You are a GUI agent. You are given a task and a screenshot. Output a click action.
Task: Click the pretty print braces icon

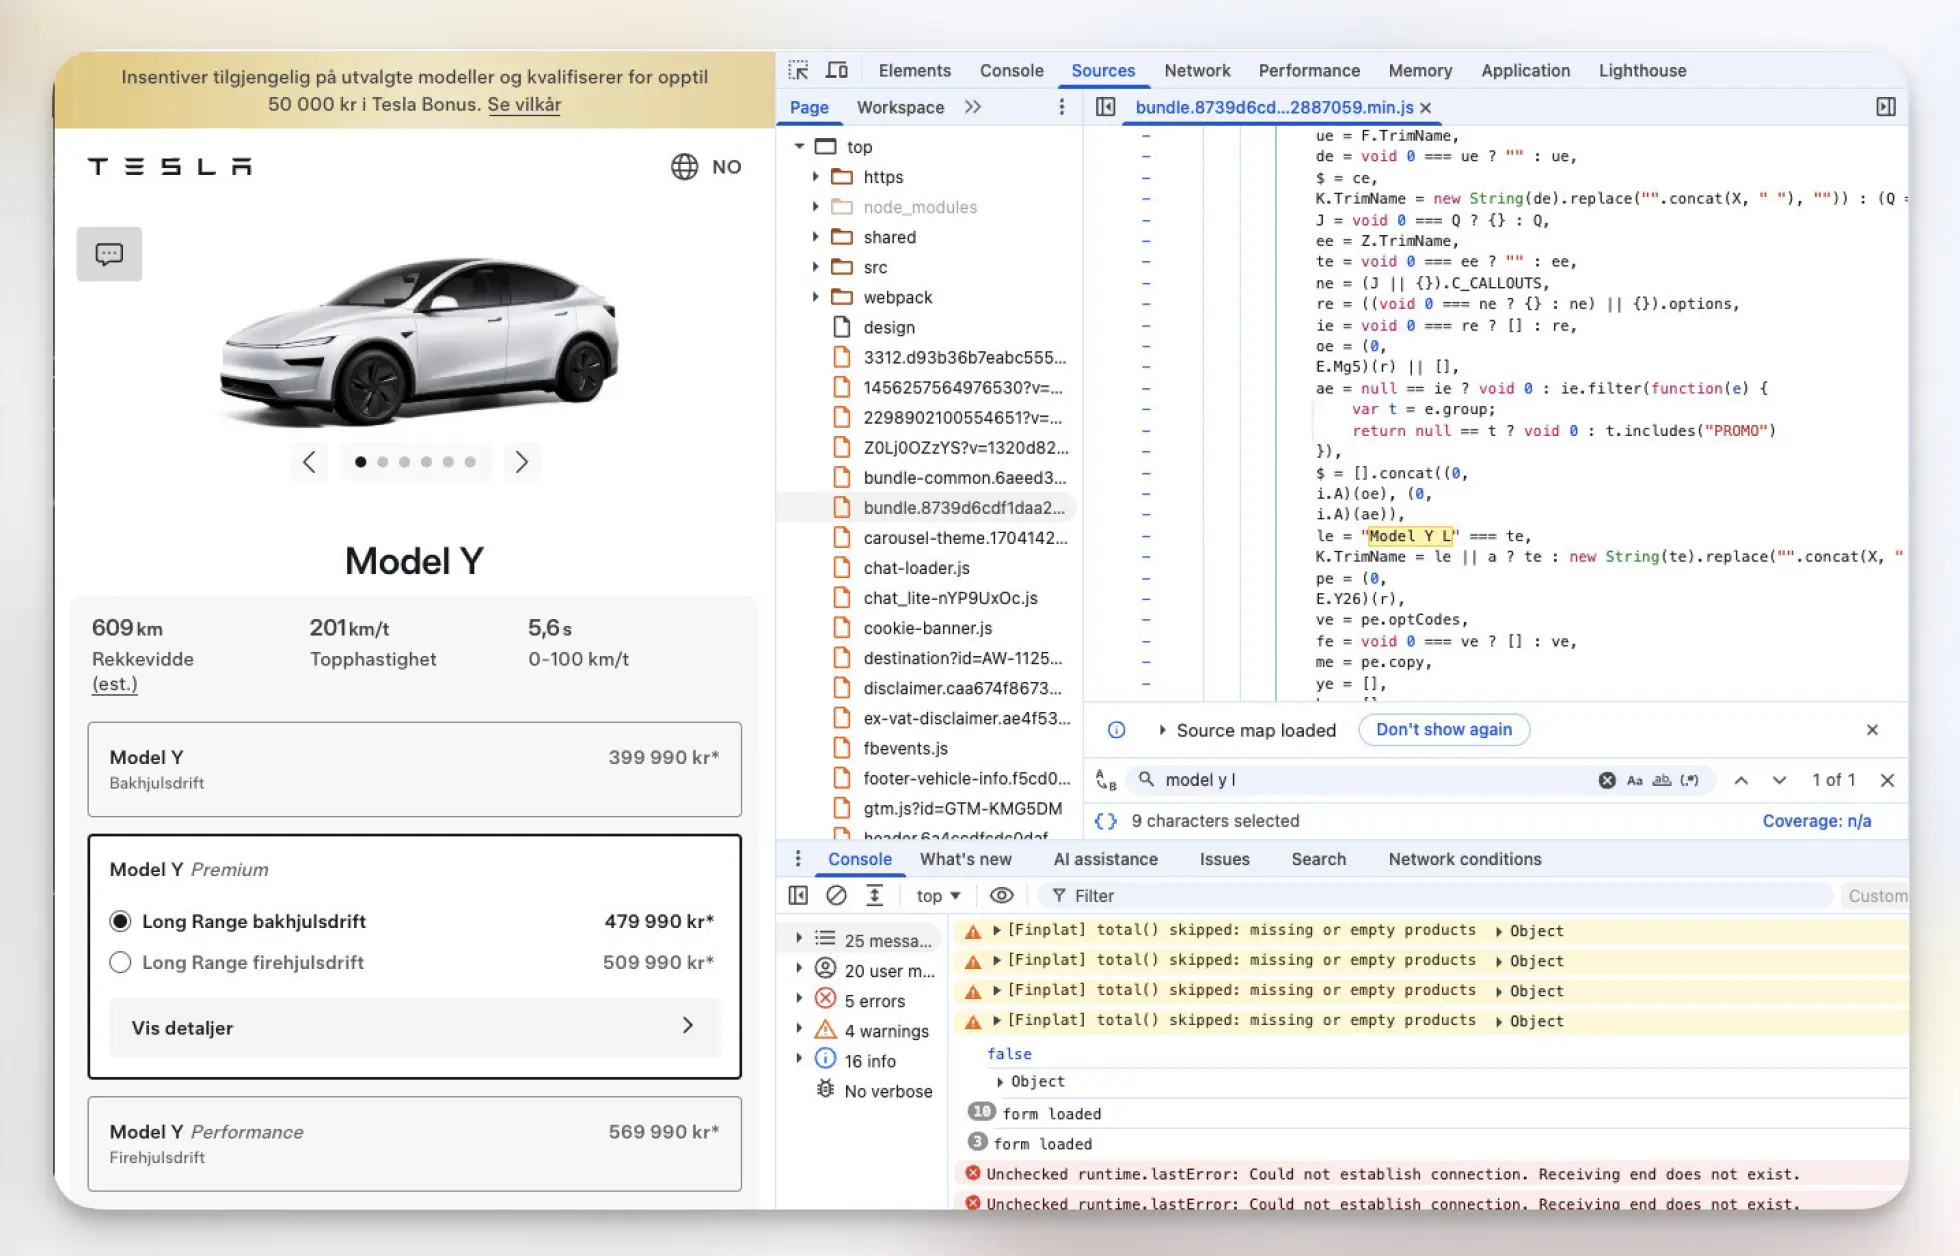pos(1105,821)
